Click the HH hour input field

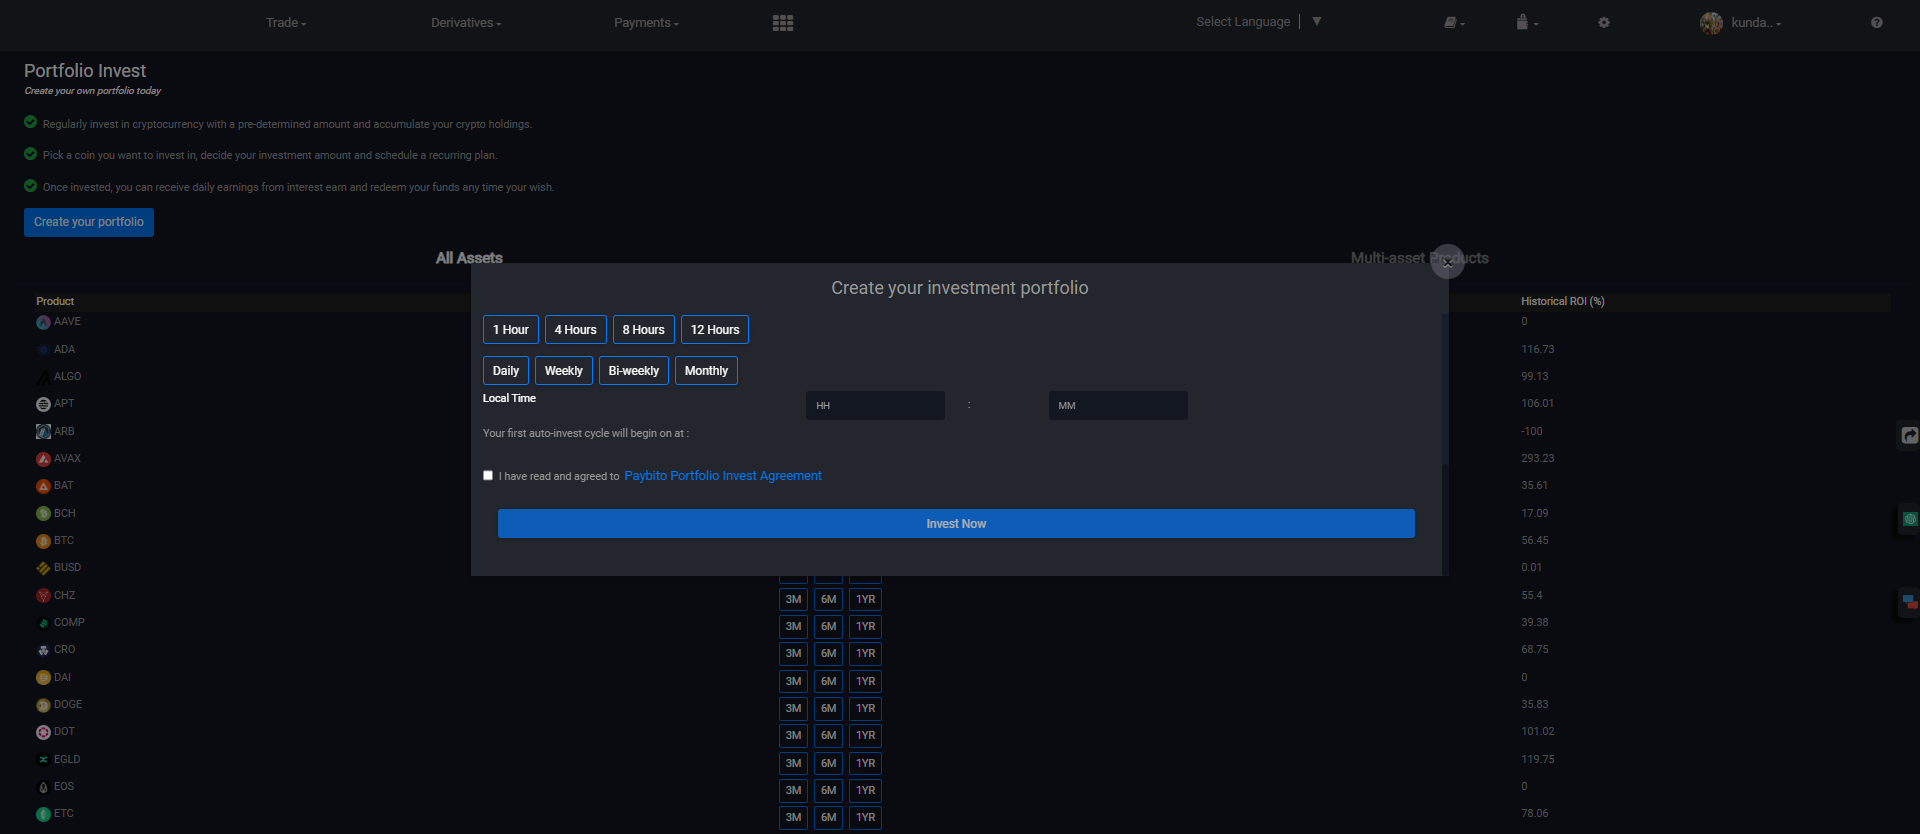pos(875,405)
